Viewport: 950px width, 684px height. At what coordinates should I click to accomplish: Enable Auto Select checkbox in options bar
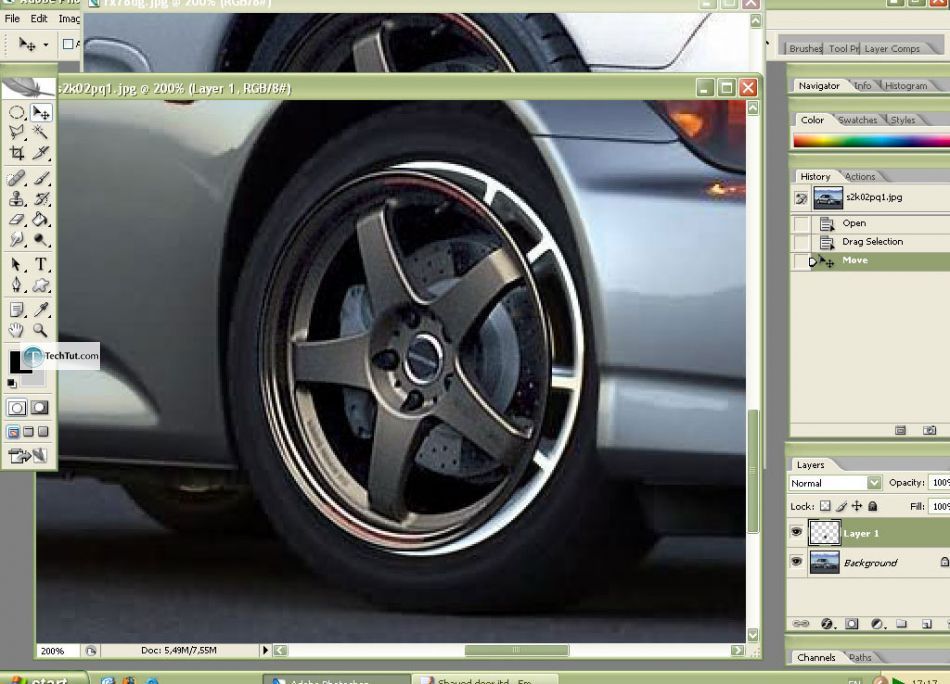(68, 44)
